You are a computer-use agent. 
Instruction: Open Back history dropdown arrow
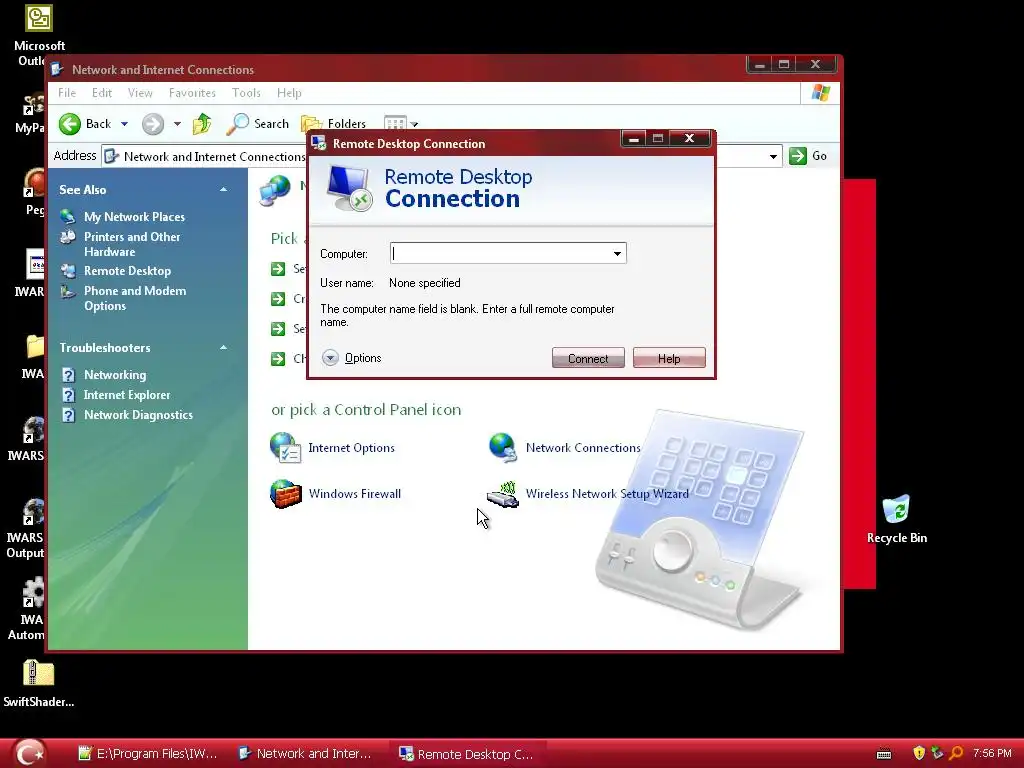[124, 124]
